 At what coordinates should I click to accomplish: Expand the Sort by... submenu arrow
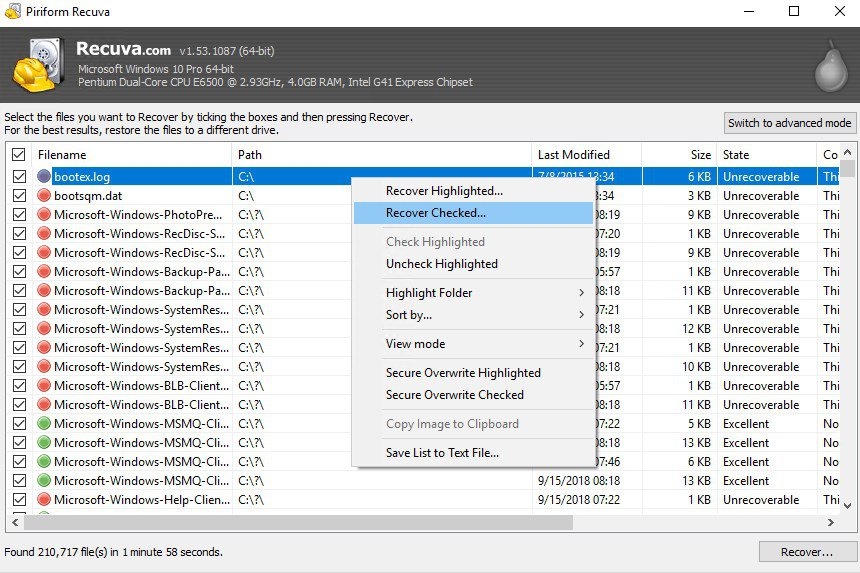[x=581, y=315]
